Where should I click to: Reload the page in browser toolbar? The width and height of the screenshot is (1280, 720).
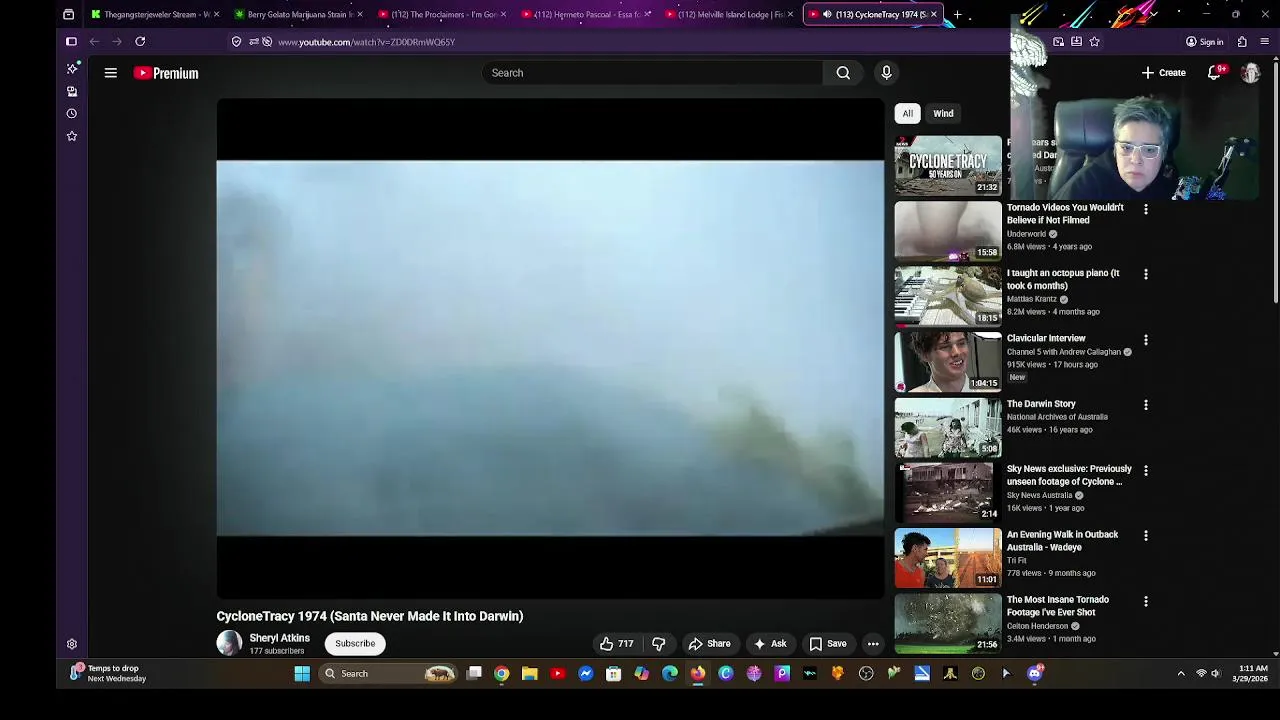tap(140, 42)
